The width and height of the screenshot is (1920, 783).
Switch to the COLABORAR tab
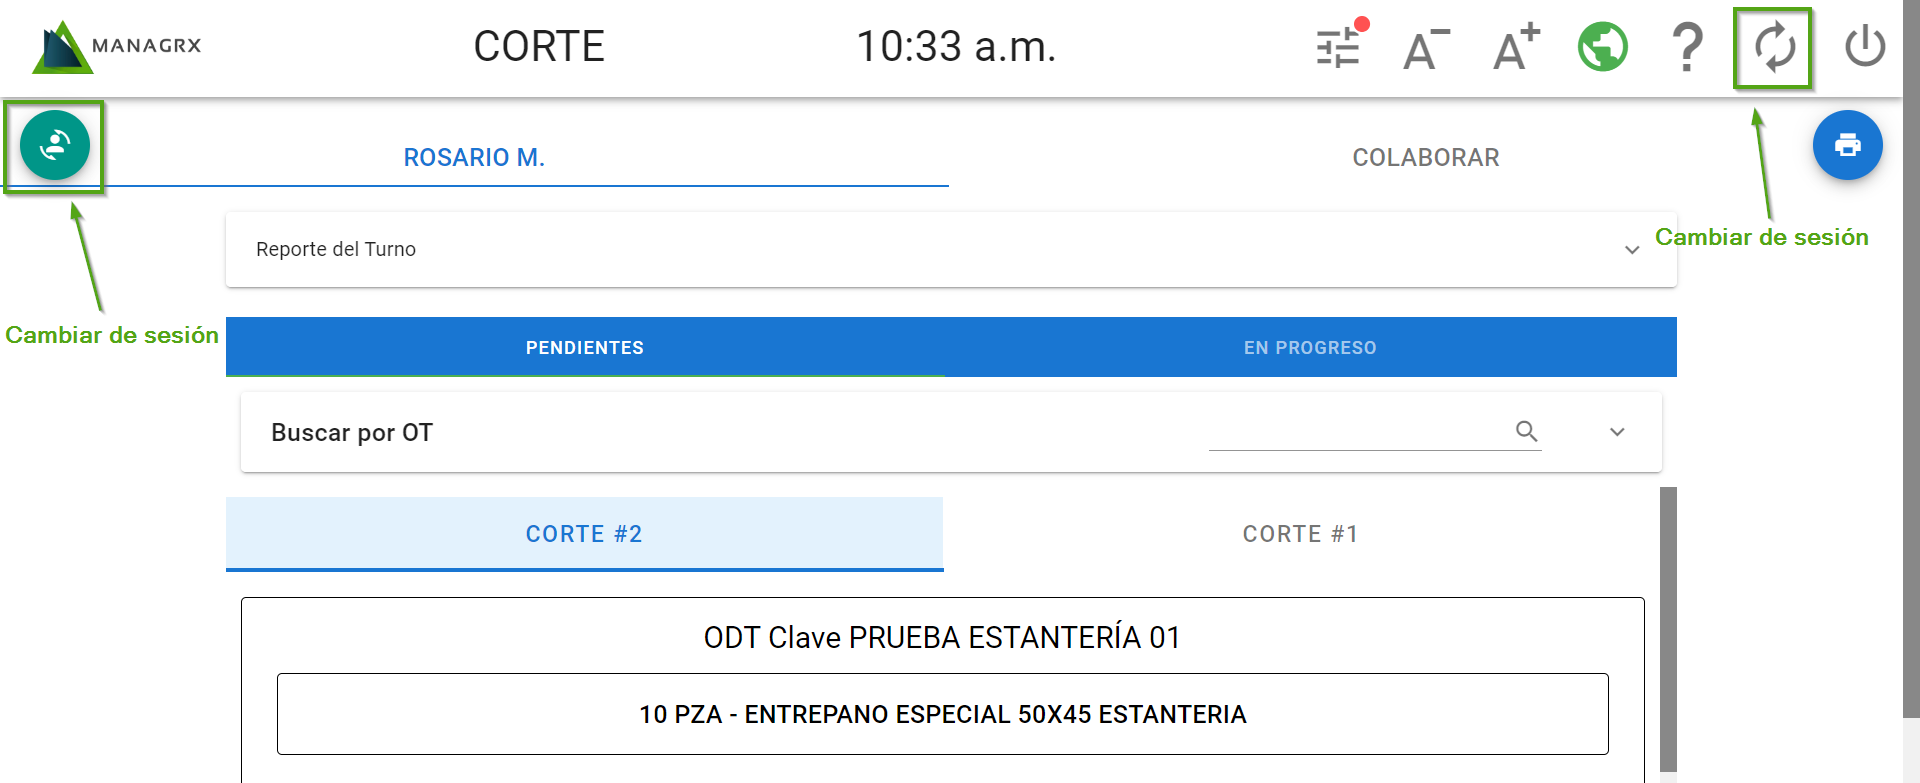click(1425, 158)
